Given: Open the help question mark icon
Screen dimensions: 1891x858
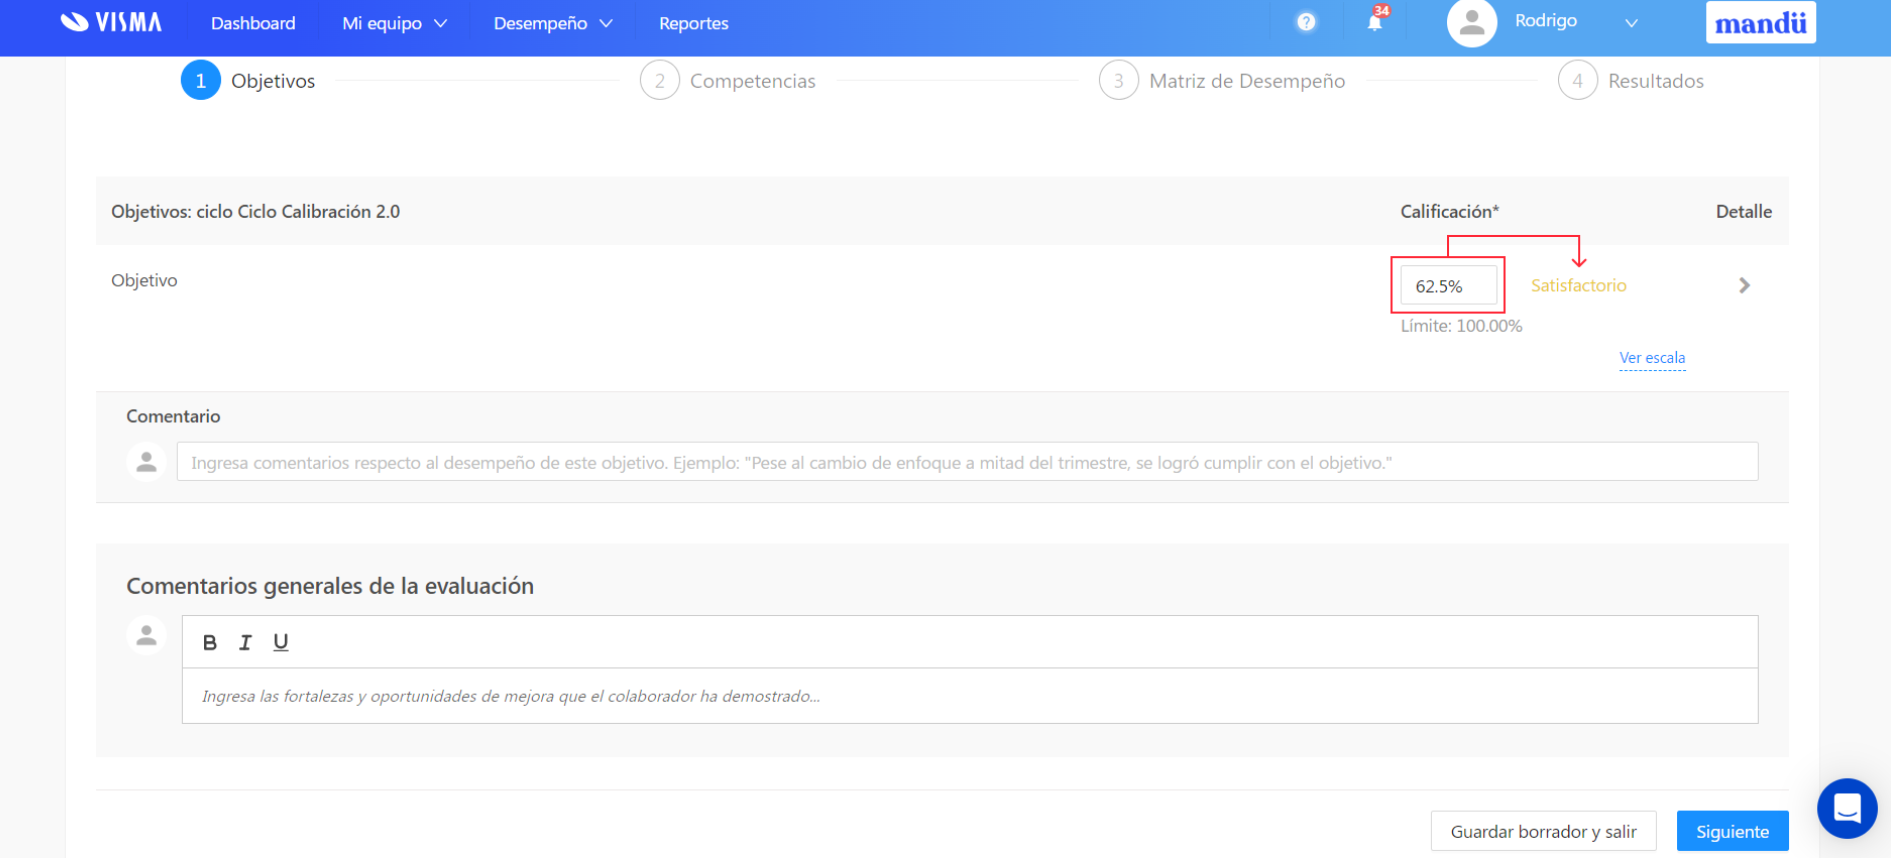Looking at the screenshot, I should pyautogui.click(x=1306, y=22).
